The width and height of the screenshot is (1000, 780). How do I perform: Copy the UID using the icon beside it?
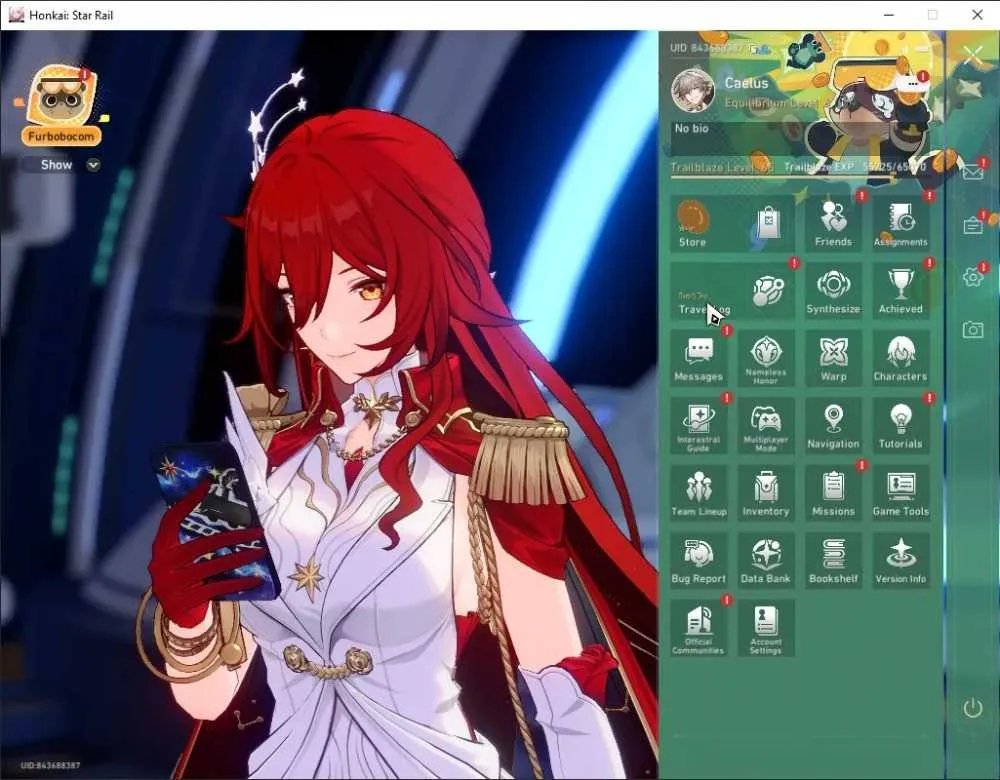pyautogui.click(x=753, y=48)
